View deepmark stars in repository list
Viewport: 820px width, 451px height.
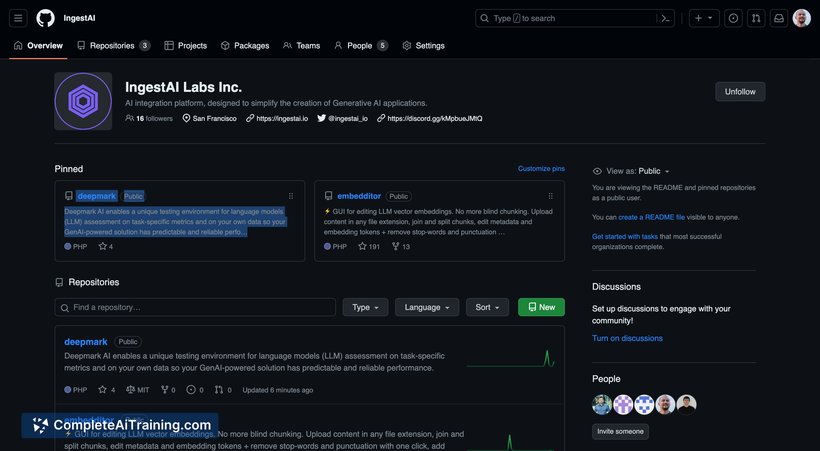coord(107,390)
